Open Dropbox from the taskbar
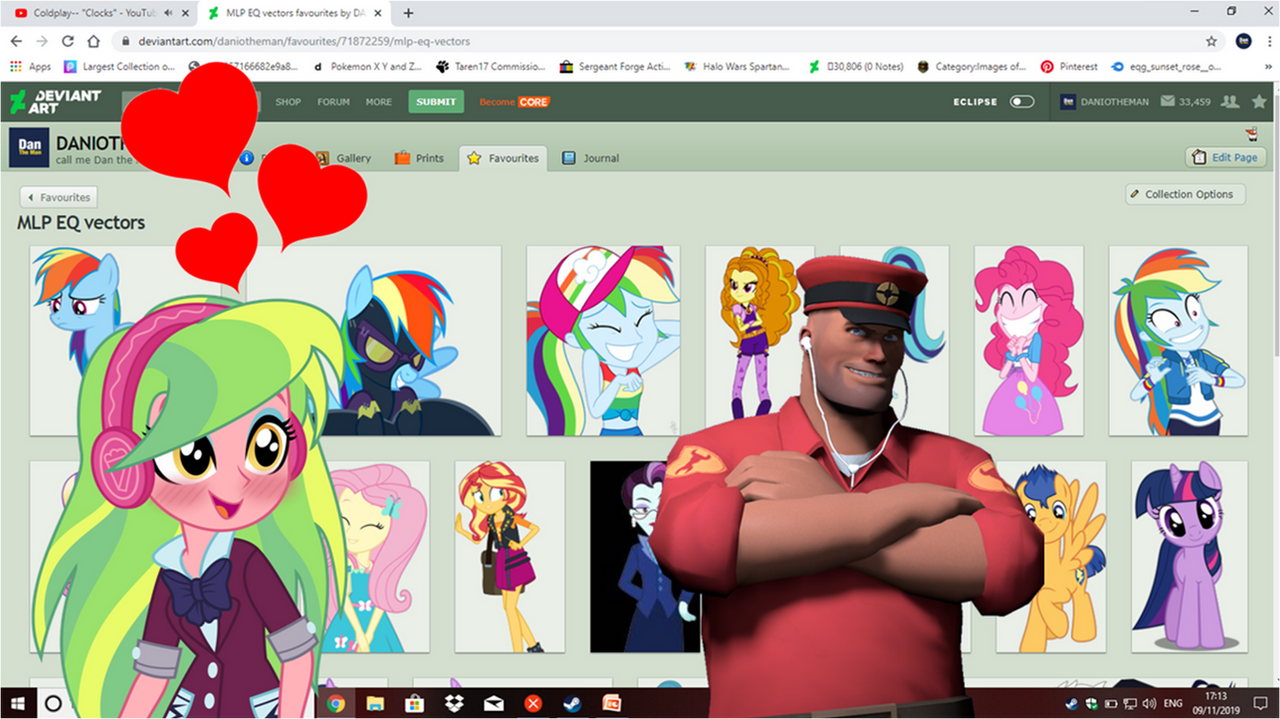1280x719 pixels. click(x=454, y=704)
